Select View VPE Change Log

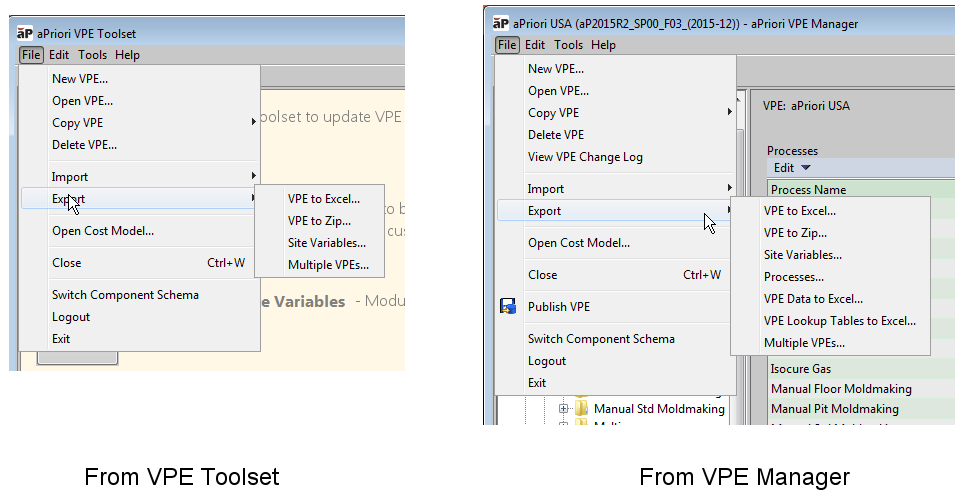coord(585,157)
